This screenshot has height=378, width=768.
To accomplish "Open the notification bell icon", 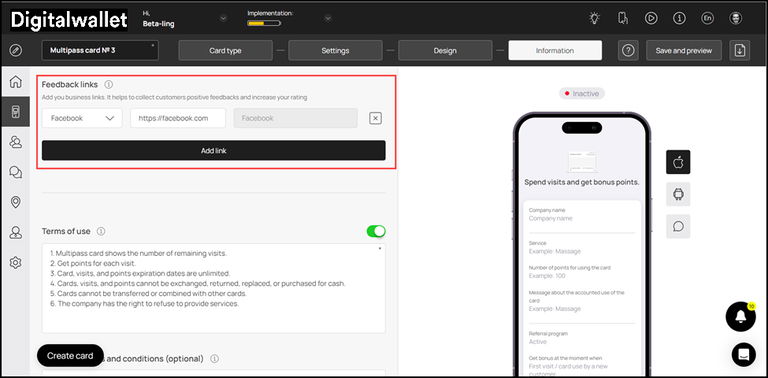I will point(741,317).
